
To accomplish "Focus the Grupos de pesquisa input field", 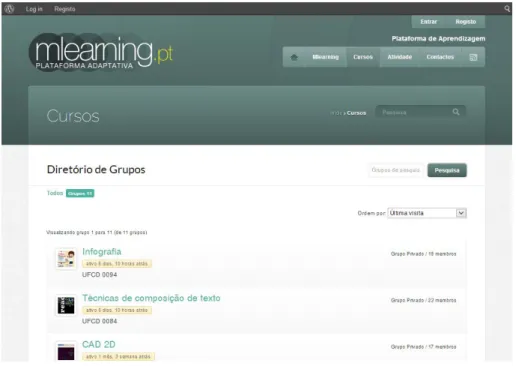I will click(x=396, y=170).
